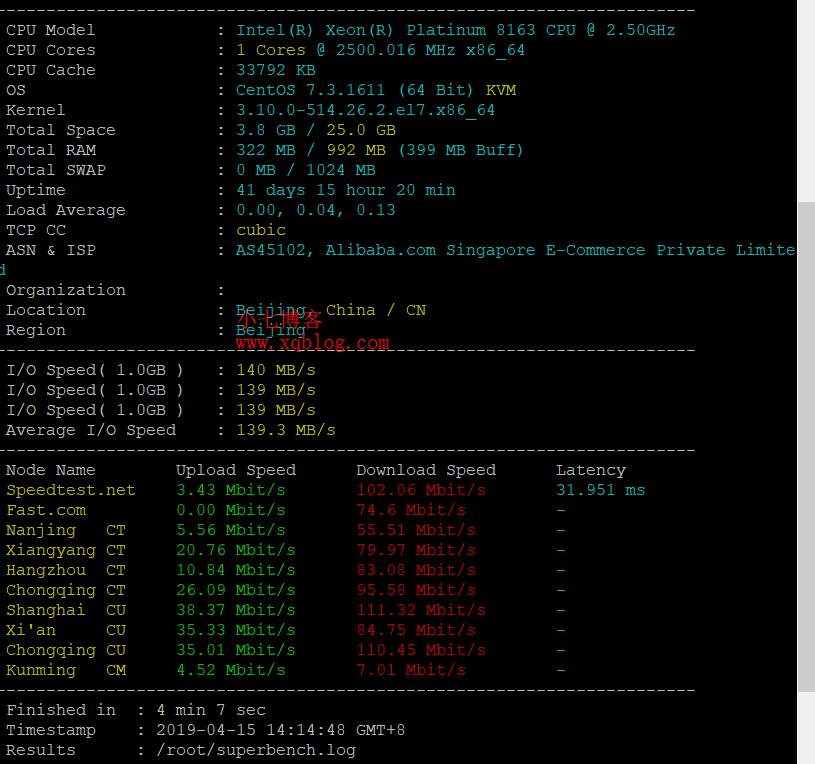Click the CPU model value 'Intel(R) Xeon(R) Platinum 8163'
Image resolution: width=815 pixels, height=764 pixels.
coord(385,30)
